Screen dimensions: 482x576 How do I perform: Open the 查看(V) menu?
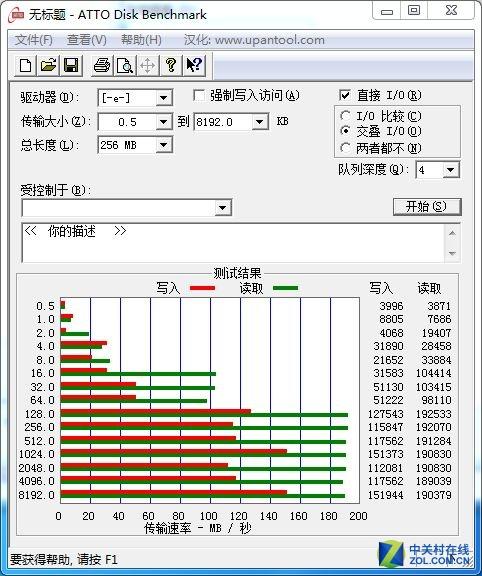tap(87, 40)
